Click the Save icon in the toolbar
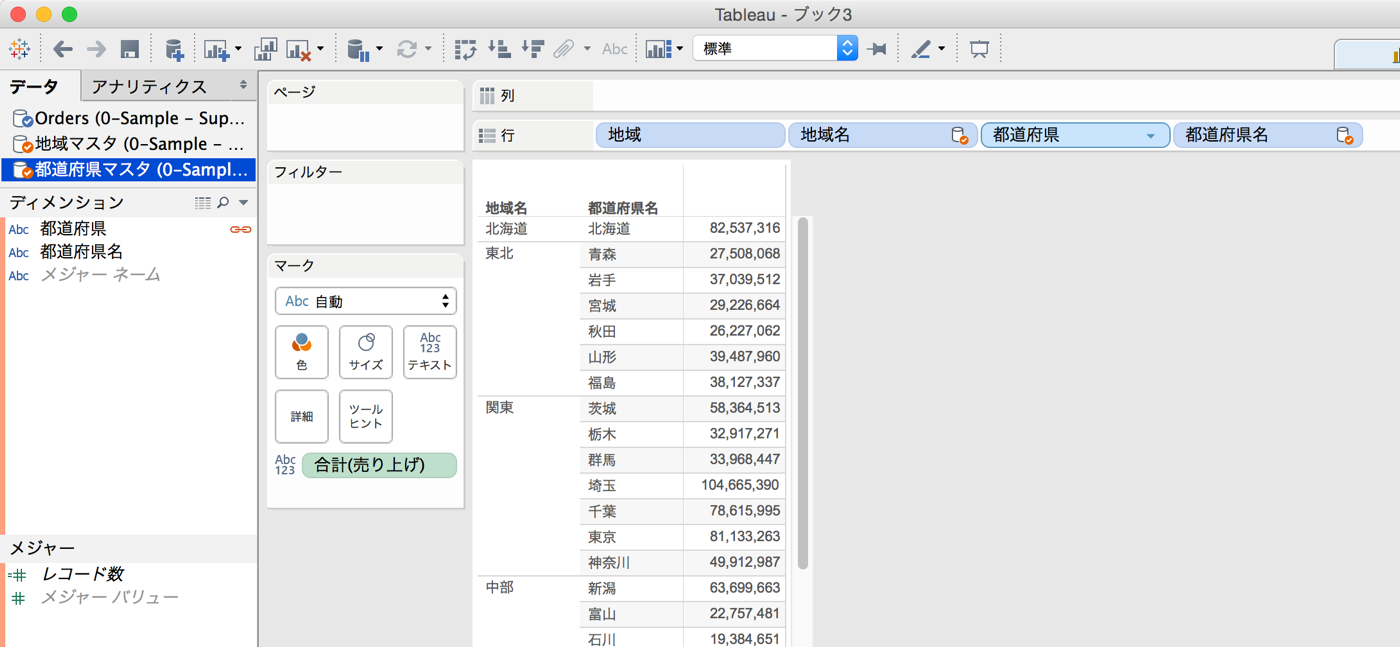 (131, 48)
